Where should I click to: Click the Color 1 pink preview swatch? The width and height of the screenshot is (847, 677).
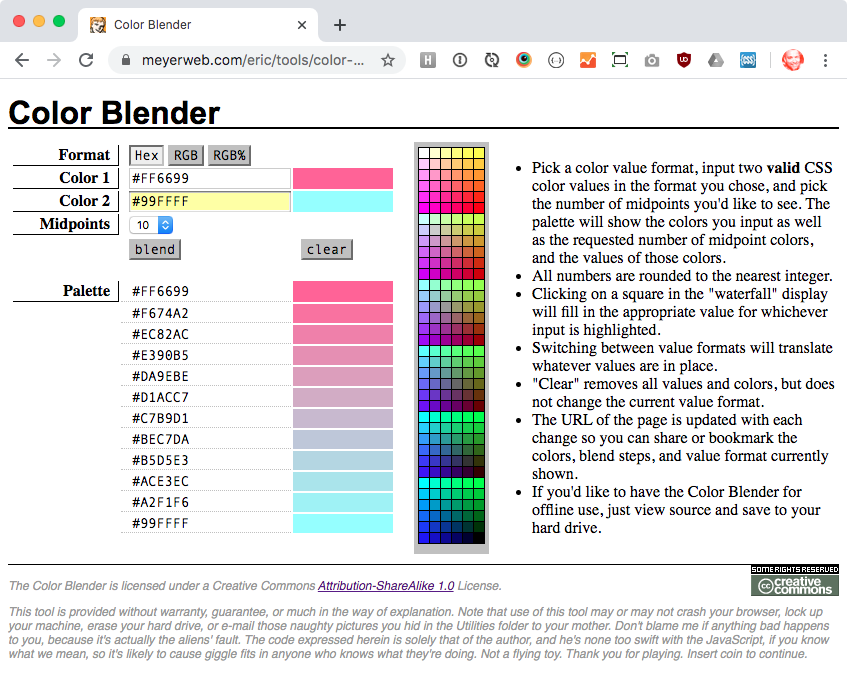coord(343,178)
